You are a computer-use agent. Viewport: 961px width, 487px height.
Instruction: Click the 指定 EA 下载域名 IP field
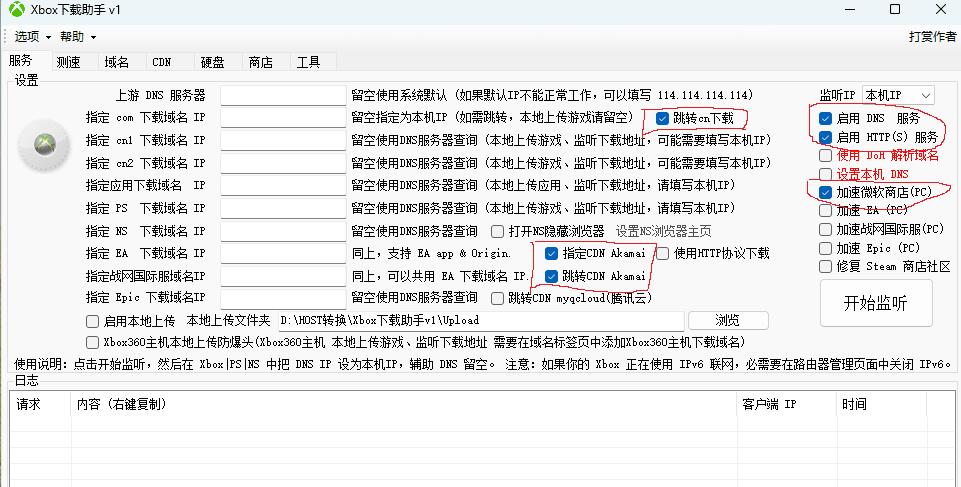point(283,253)
